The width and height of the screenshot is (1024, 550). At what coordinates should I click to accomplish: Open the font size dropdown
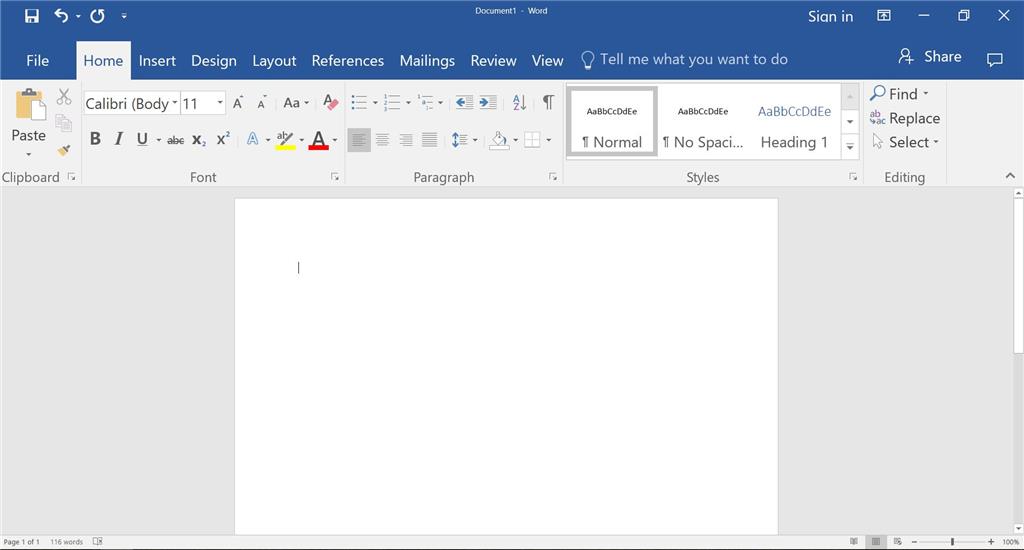tap(220, 103)
